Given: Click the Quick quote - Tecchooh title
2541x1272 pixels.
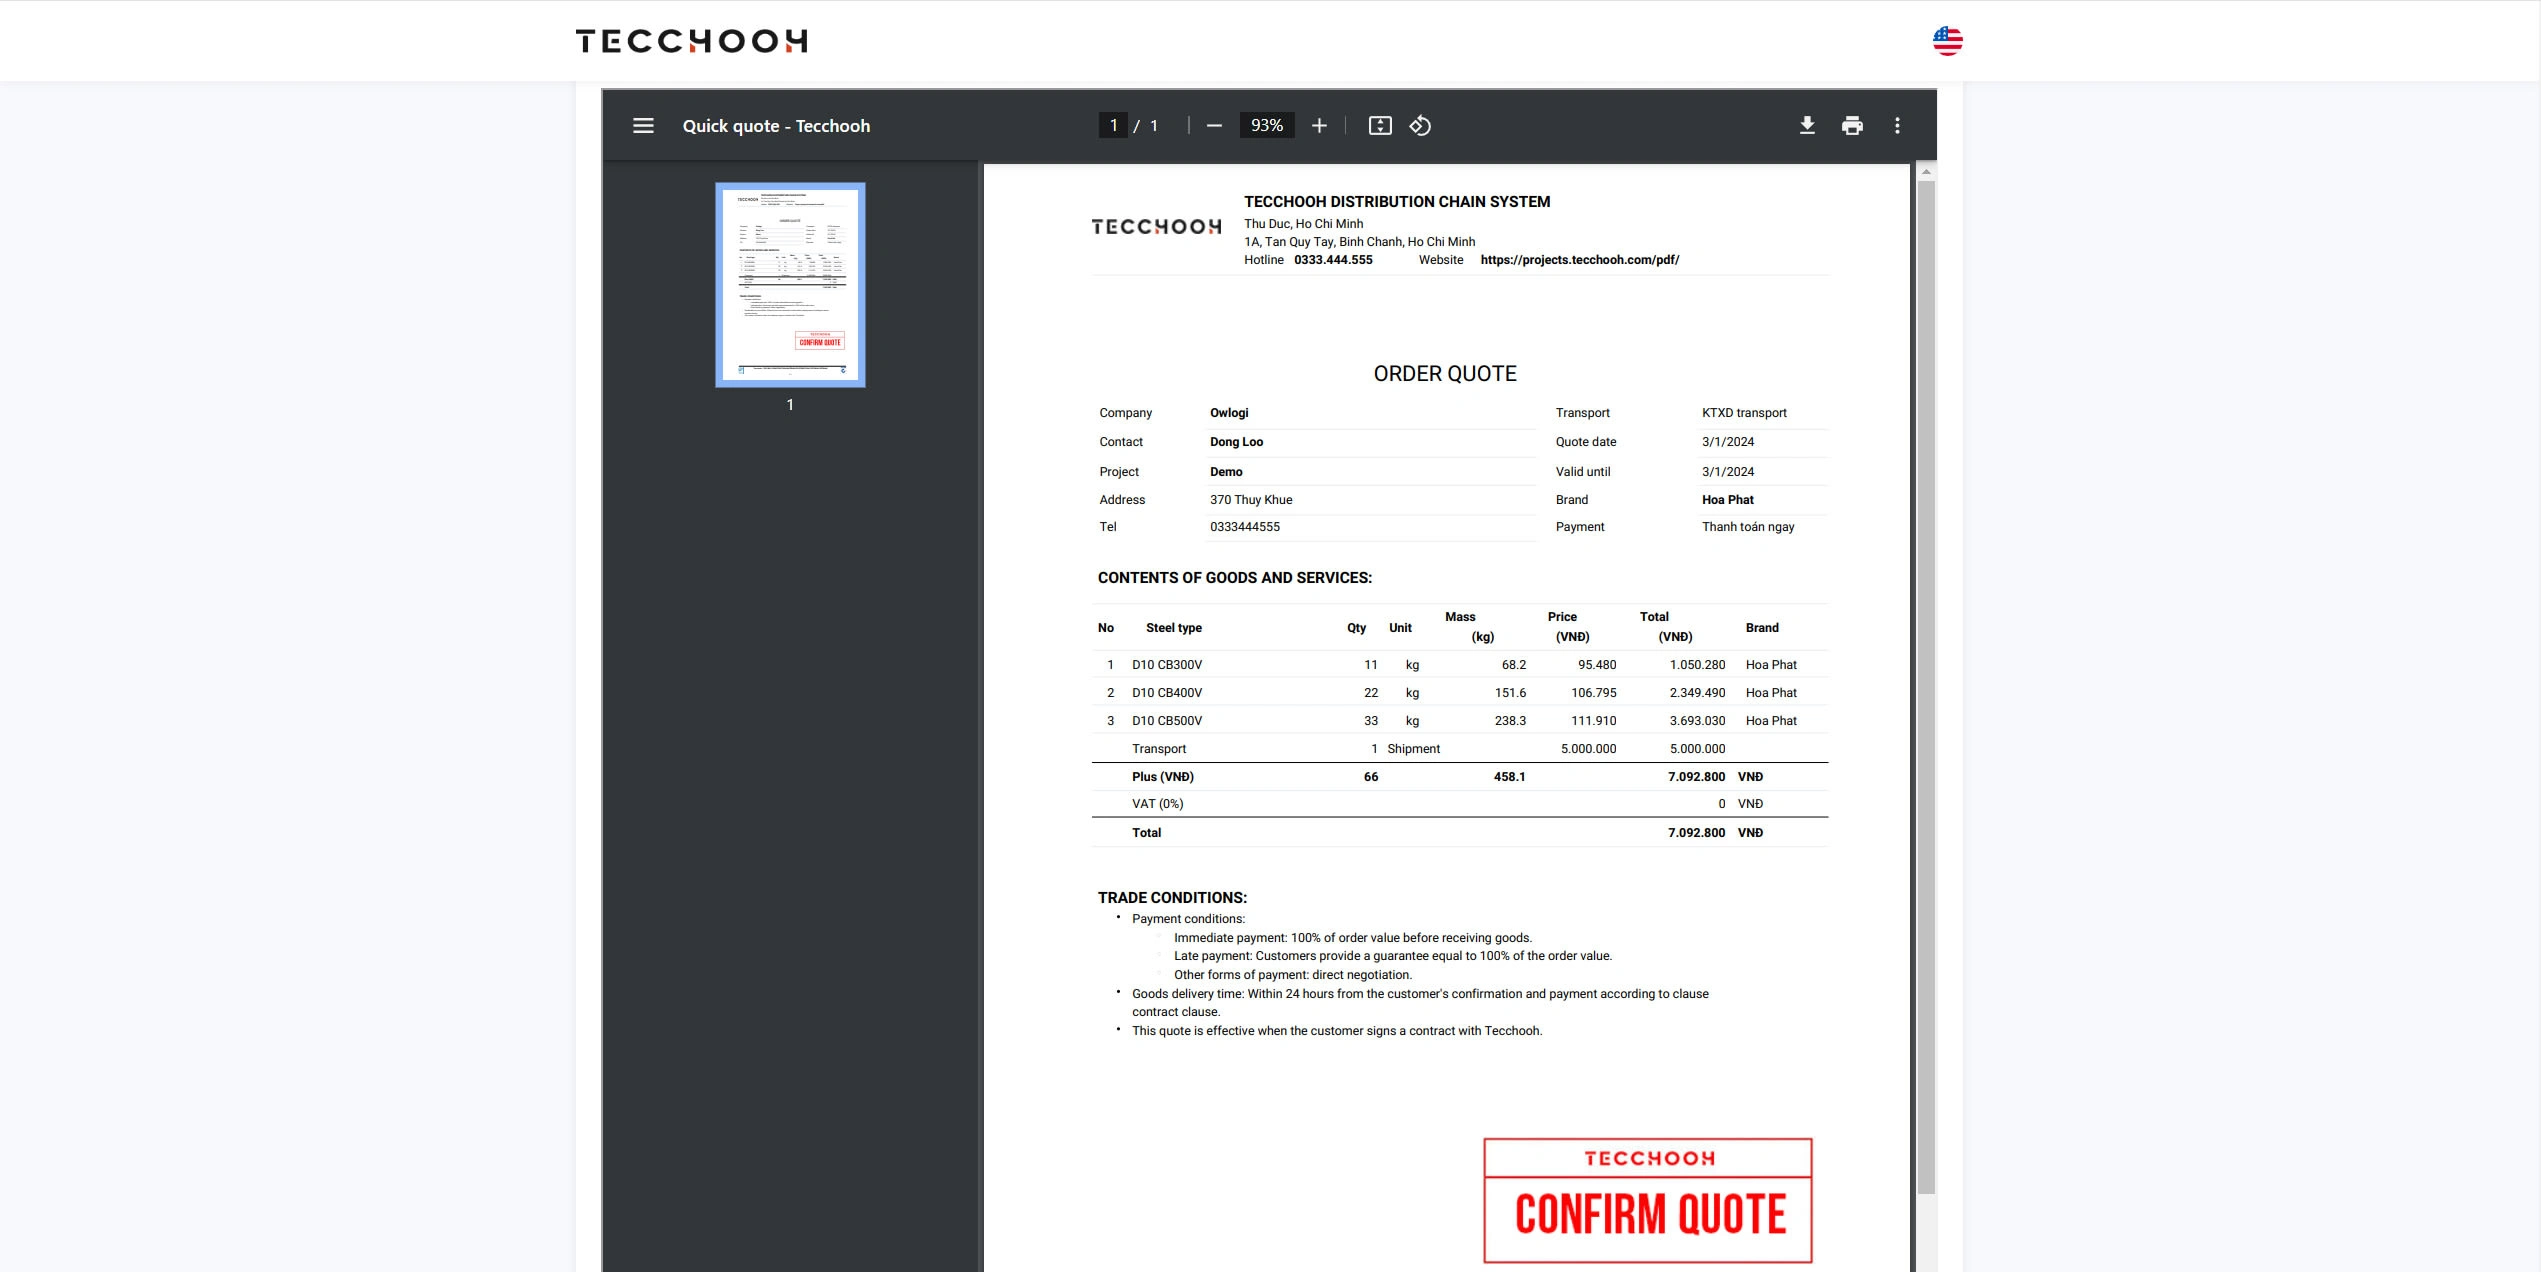Looking at the screenshot, I should click(x=776, y=126).
